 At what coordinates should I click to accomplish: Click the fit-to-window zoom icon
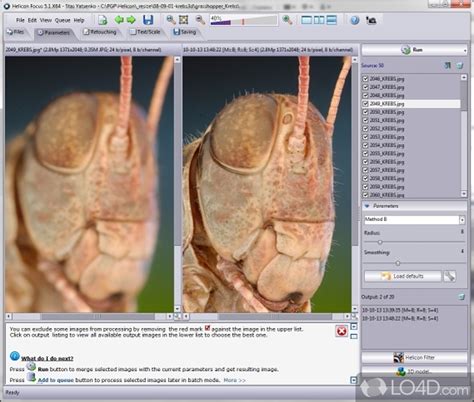(x=184, y=20)
